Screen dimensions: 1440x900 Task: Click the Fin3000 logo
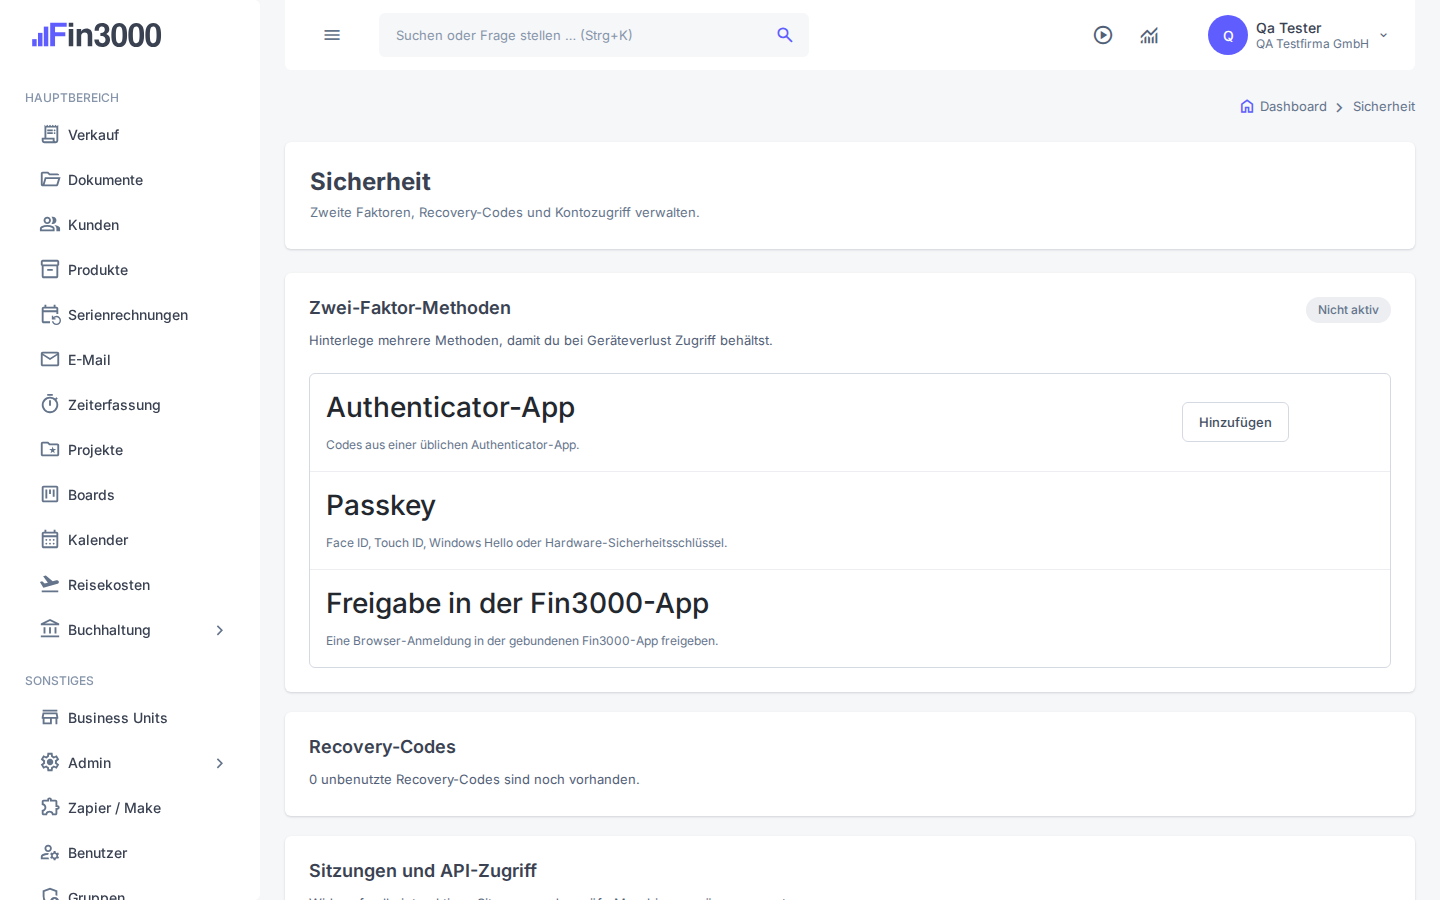click(96, 35)
